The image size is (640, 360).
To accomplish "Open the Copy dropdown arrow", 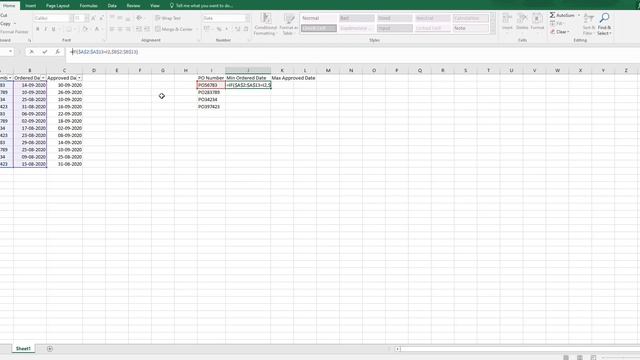I will pos(15,24).
